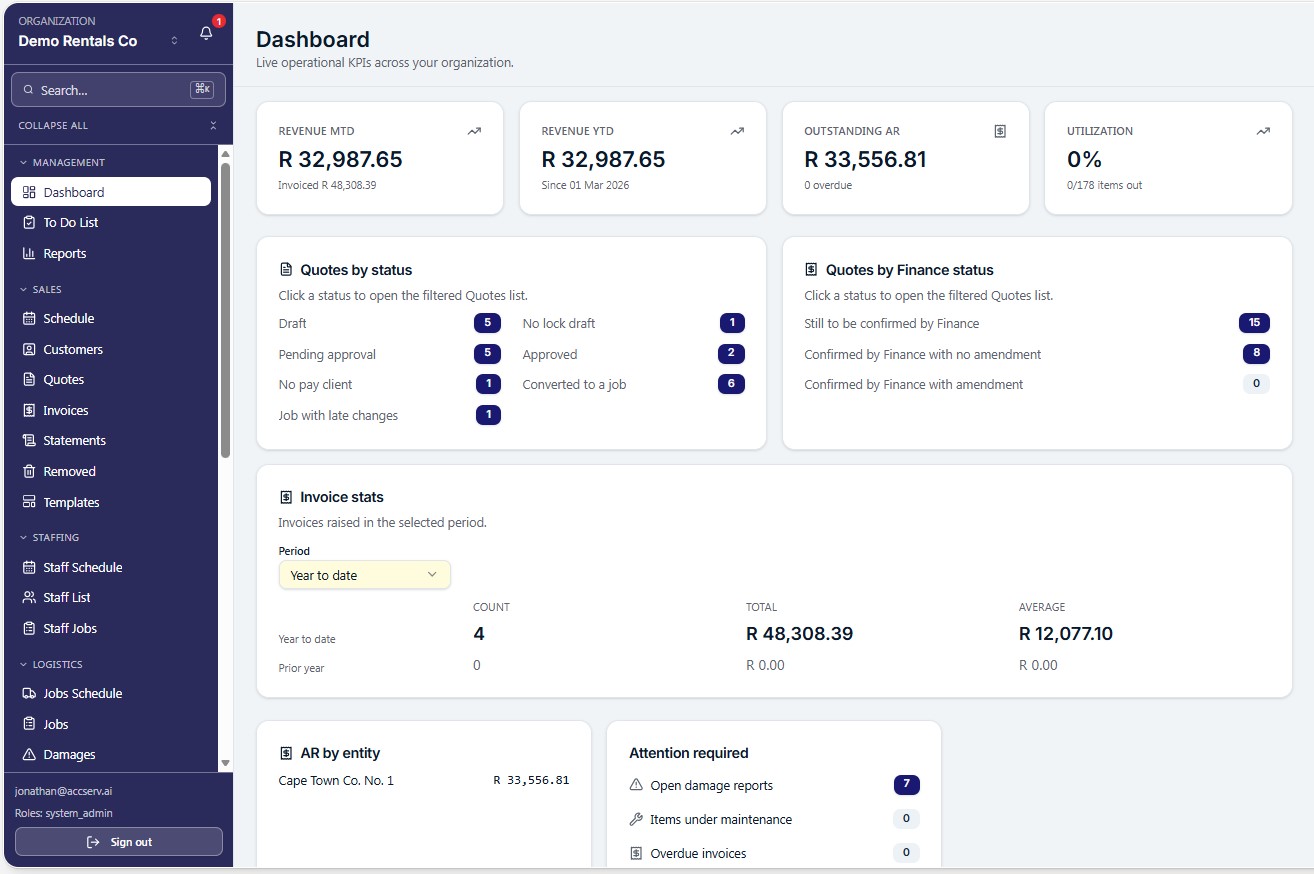Click the sidebar scroll down arrow
The image size is (1314, 874).
click(x=226, y=763)
